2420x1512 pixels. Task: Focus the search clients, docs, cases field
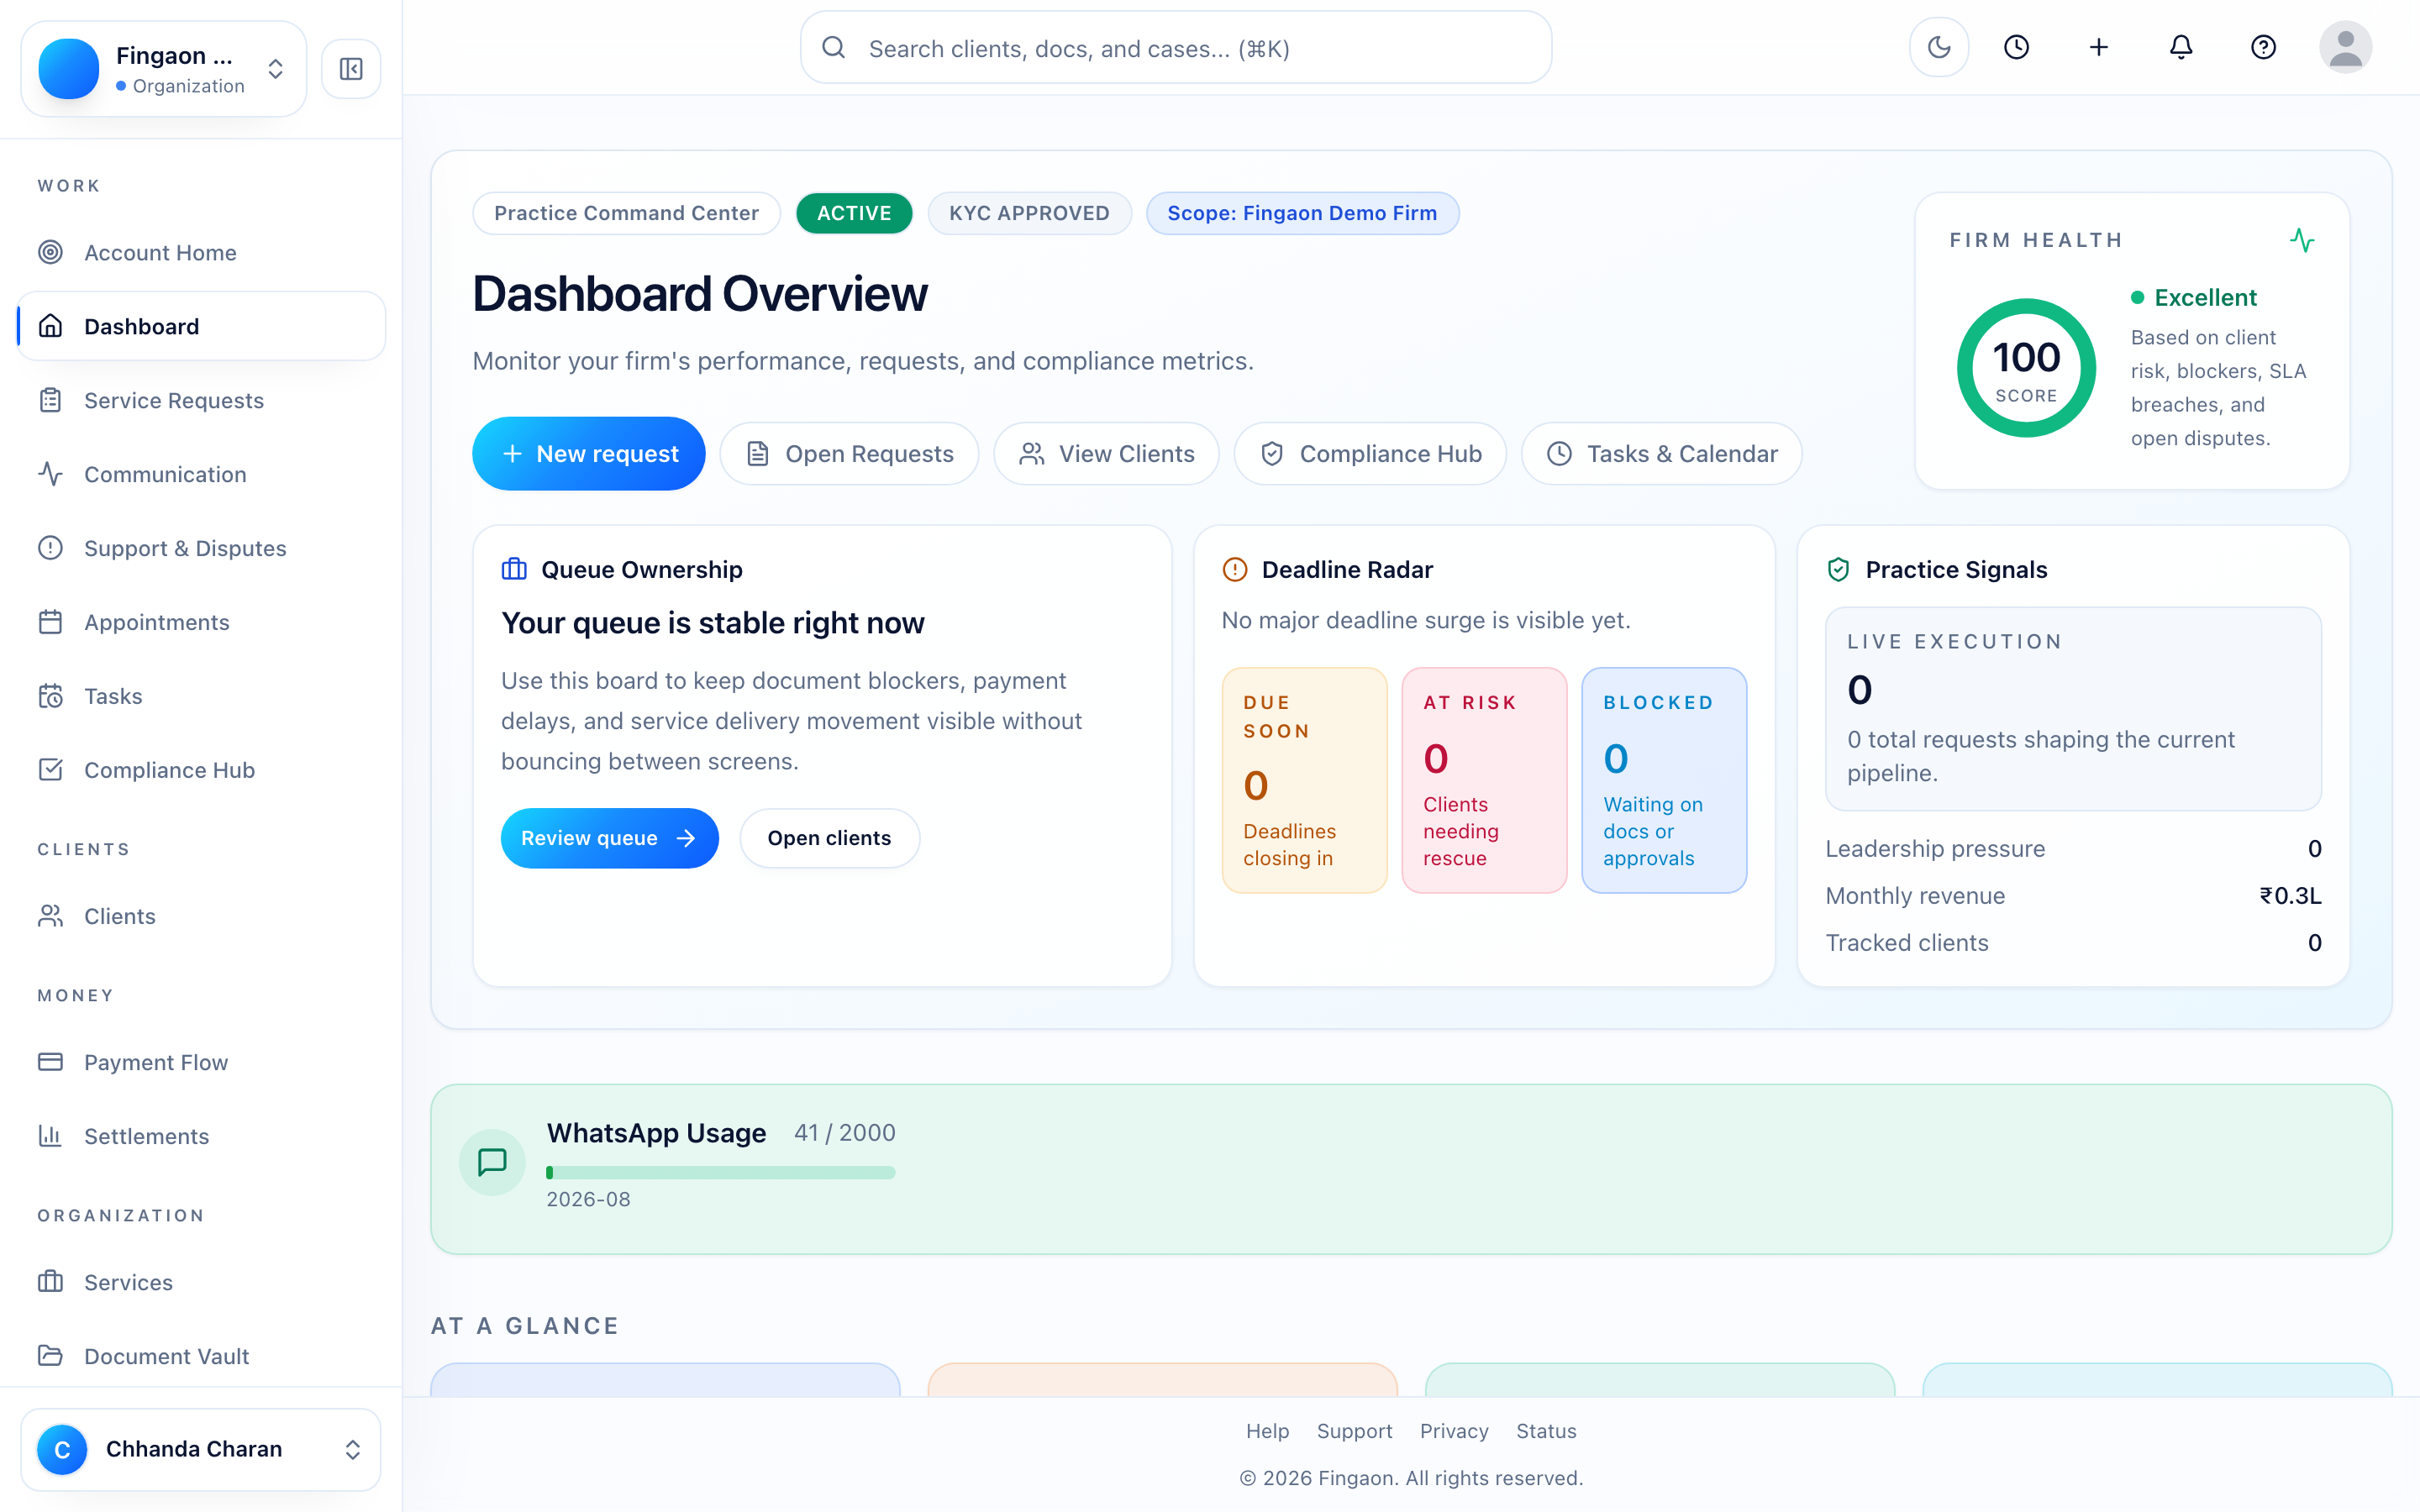[x=1175, y=48]
